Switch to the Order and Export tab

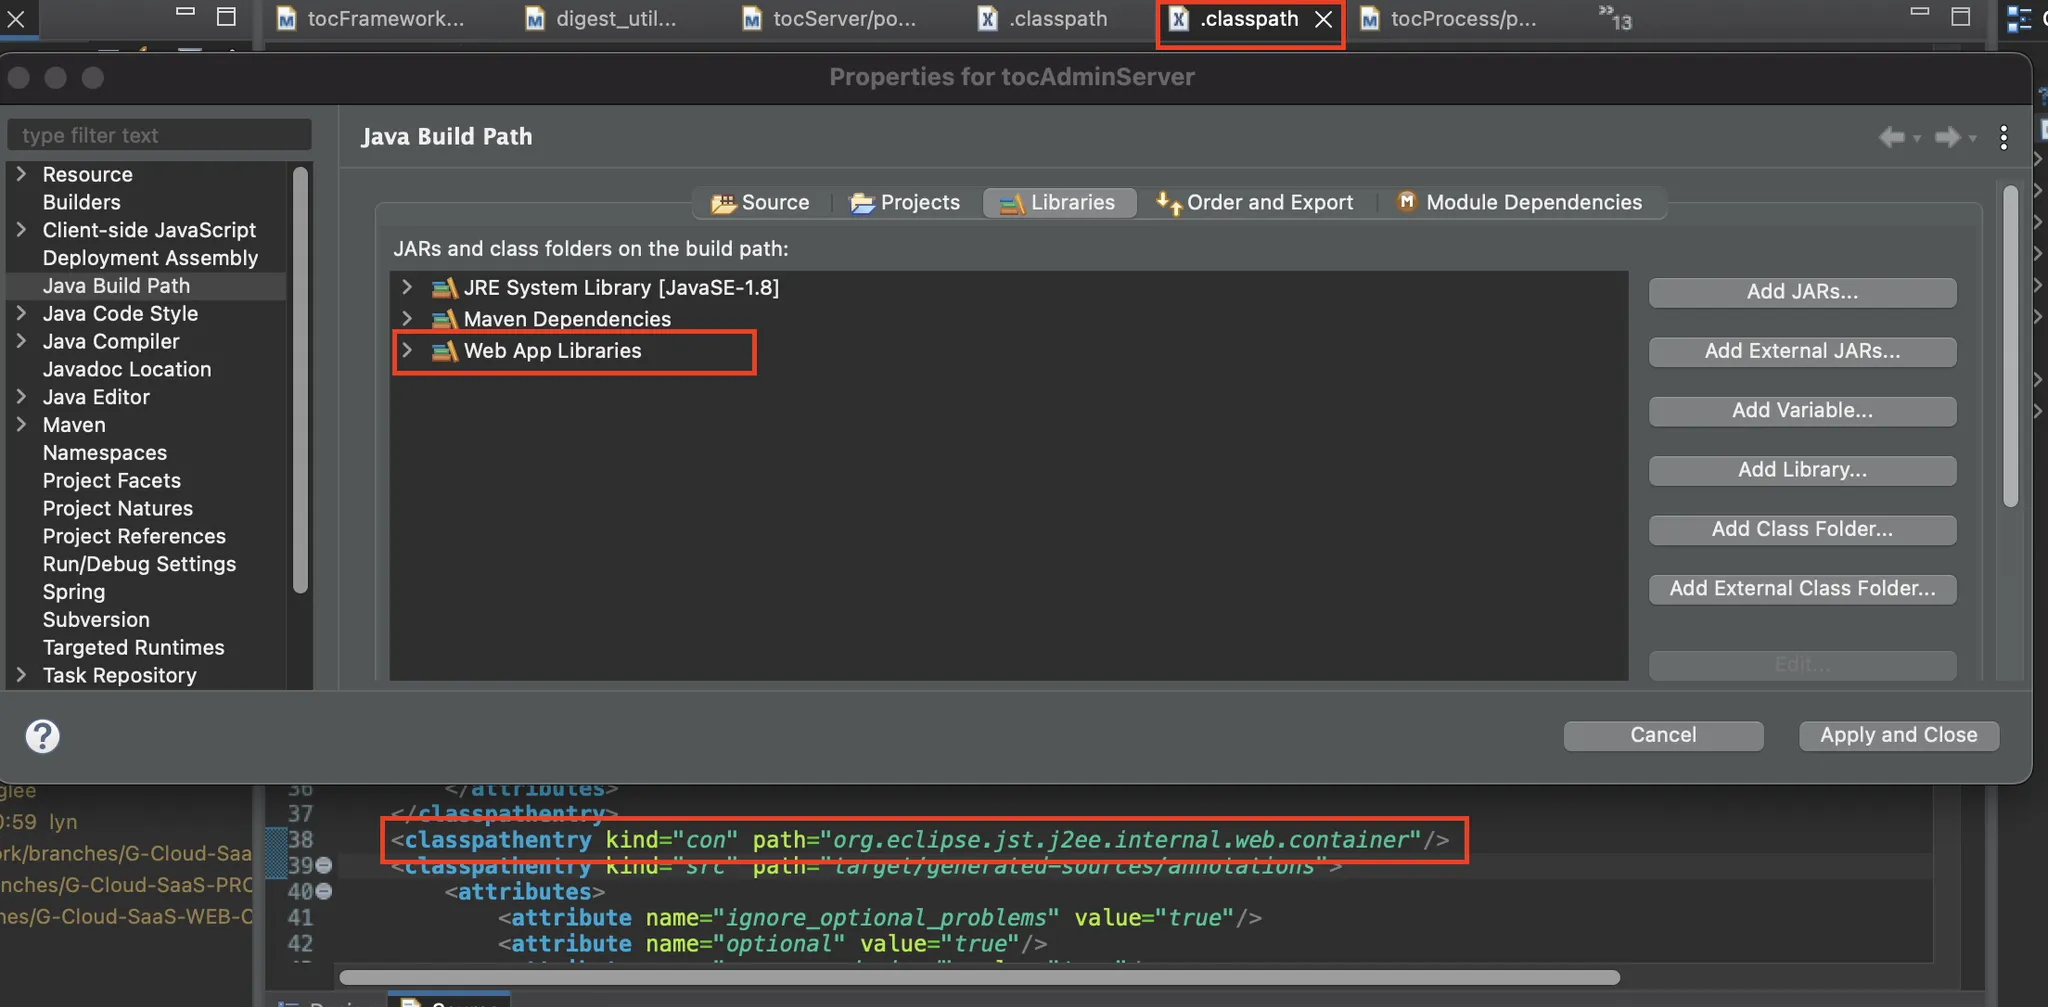pos(1255,202)
